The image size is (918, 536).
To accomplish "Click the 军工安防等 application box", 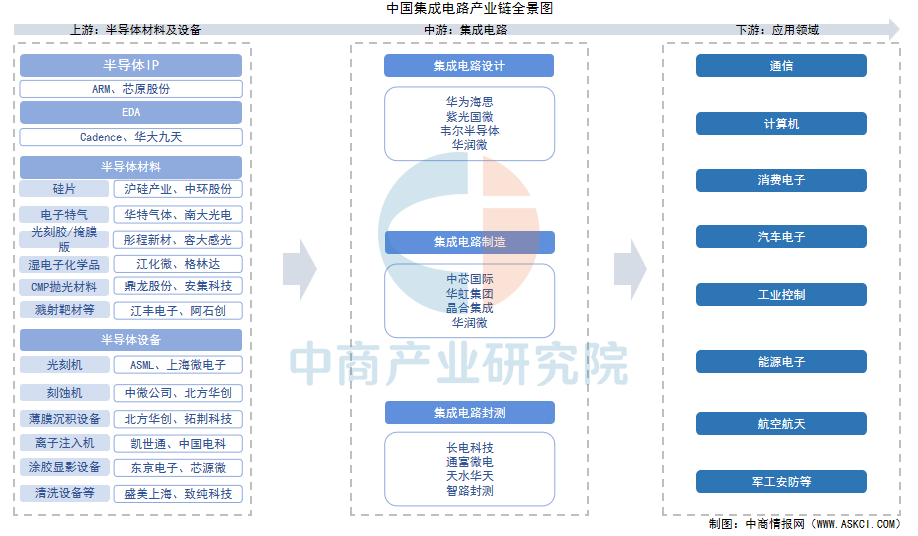I will (x=781, y=482).
